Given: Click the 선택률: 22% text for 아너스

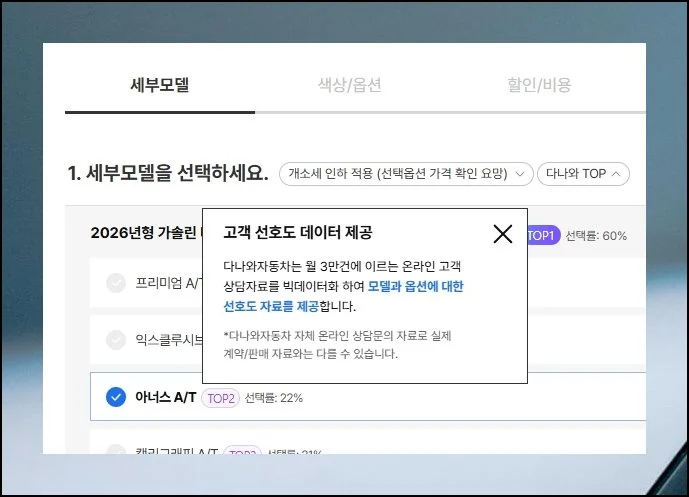Looking at the screenshot, I should click(273, 398).
